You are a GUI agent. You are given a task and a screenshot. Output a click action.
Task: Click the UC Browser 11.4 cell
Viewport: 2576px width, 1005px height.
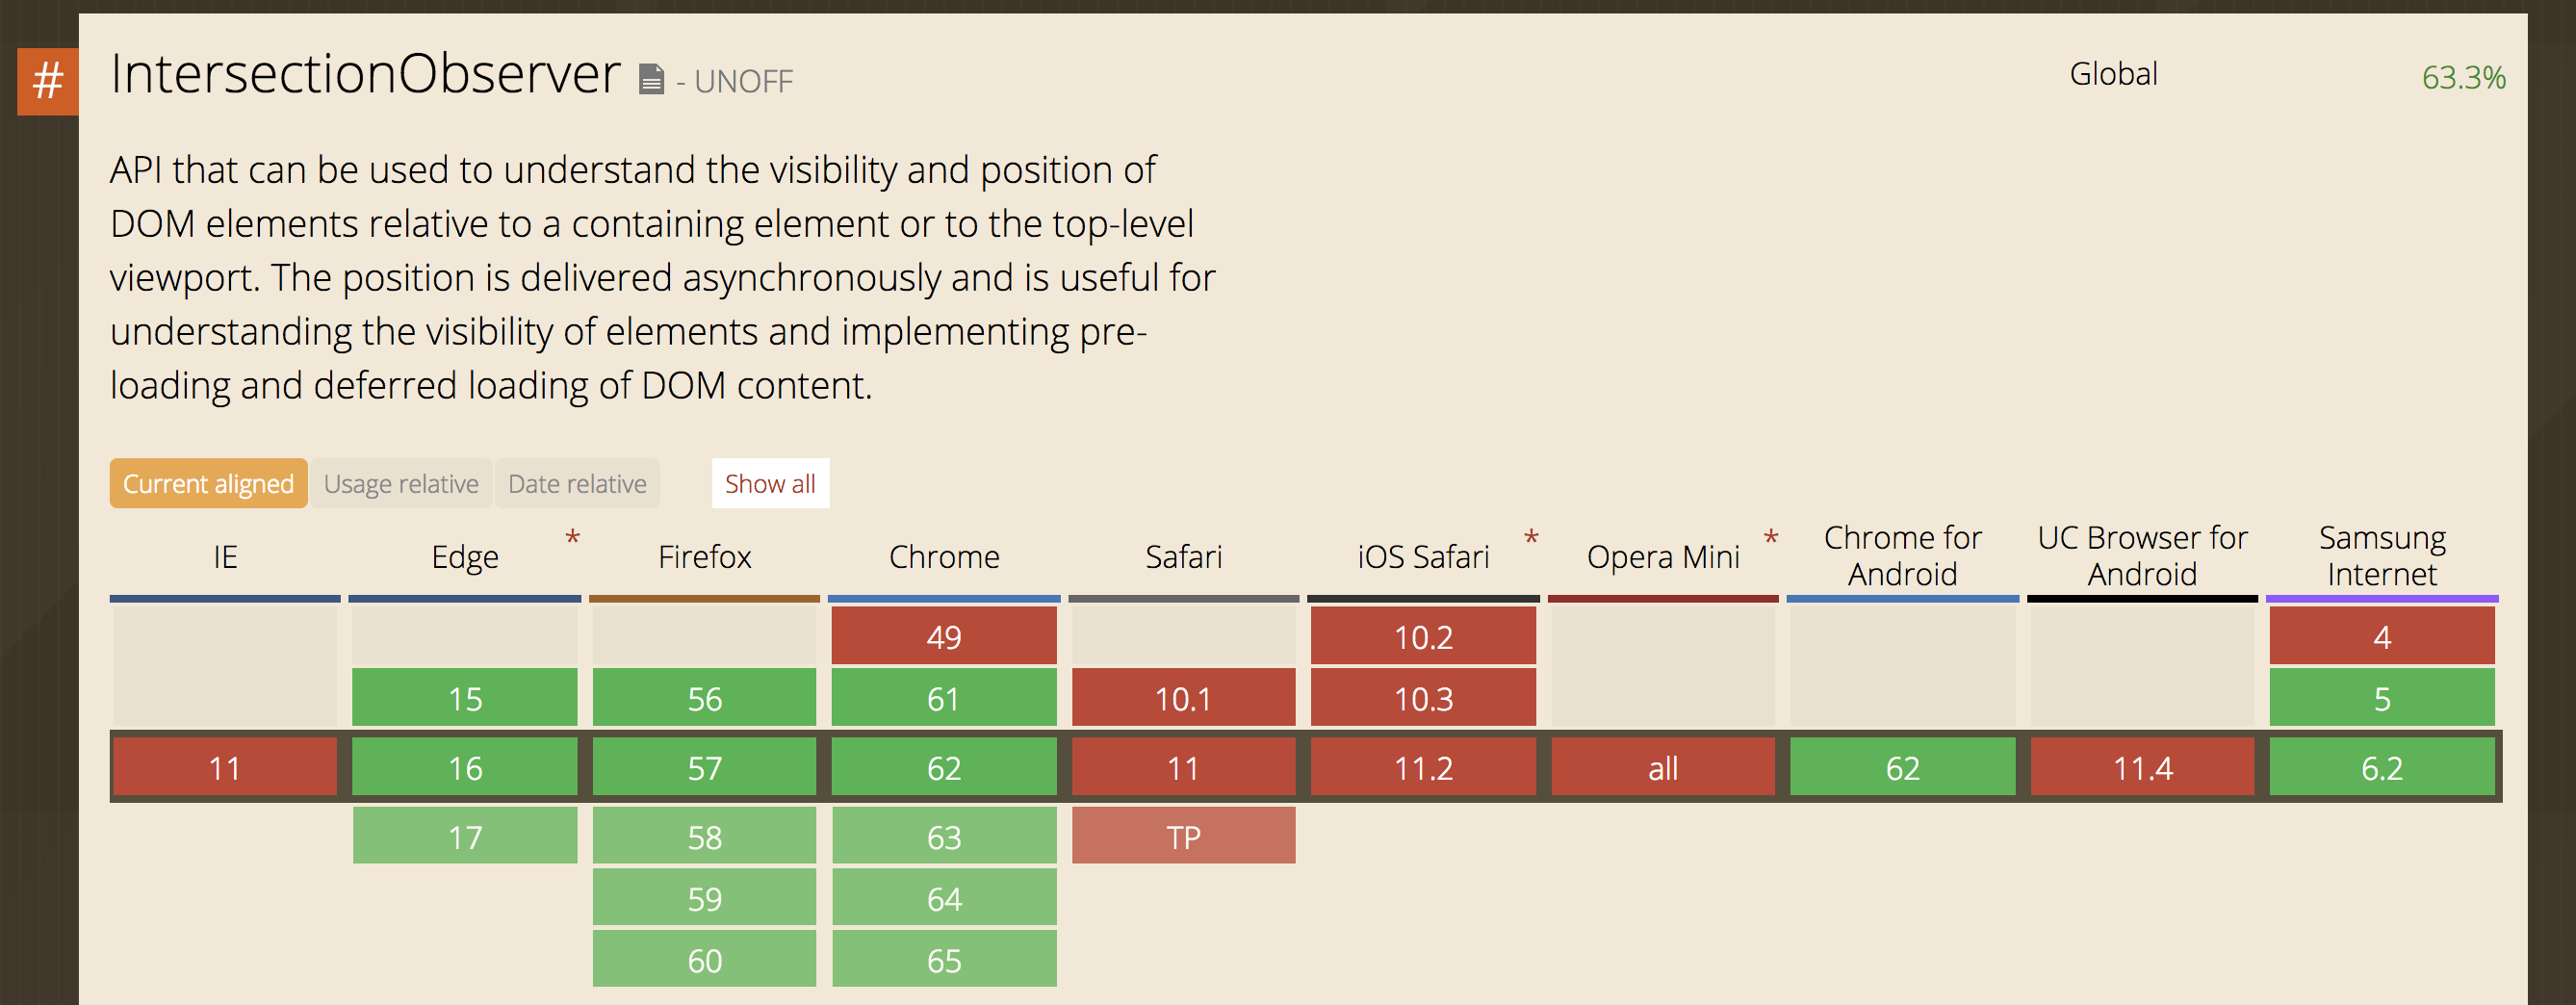(x=2141, y=767)
